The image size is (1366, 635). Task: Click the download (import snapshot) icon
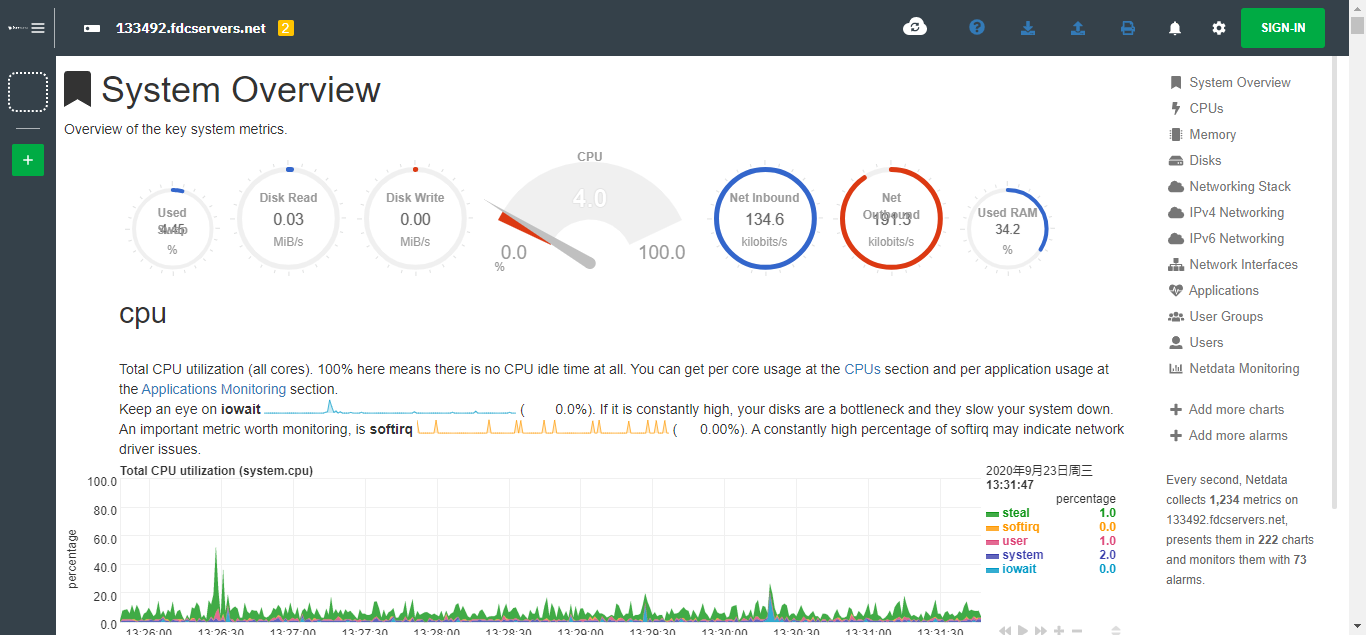tap(1028, 28)
